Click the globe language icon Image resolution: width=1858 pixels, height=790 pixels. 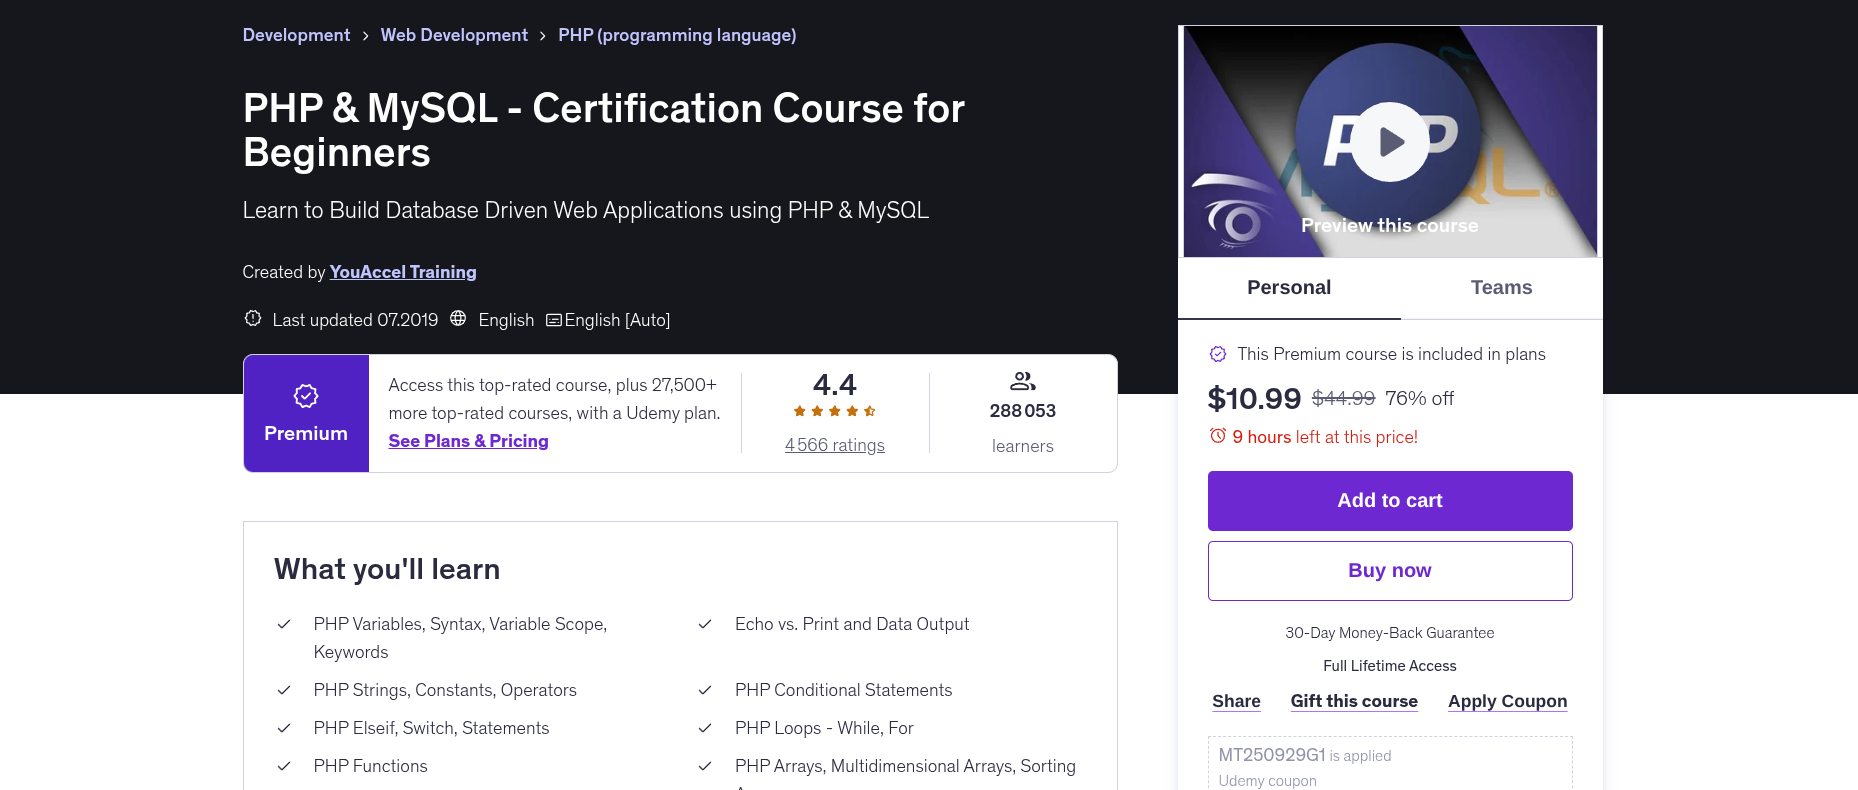458,318
